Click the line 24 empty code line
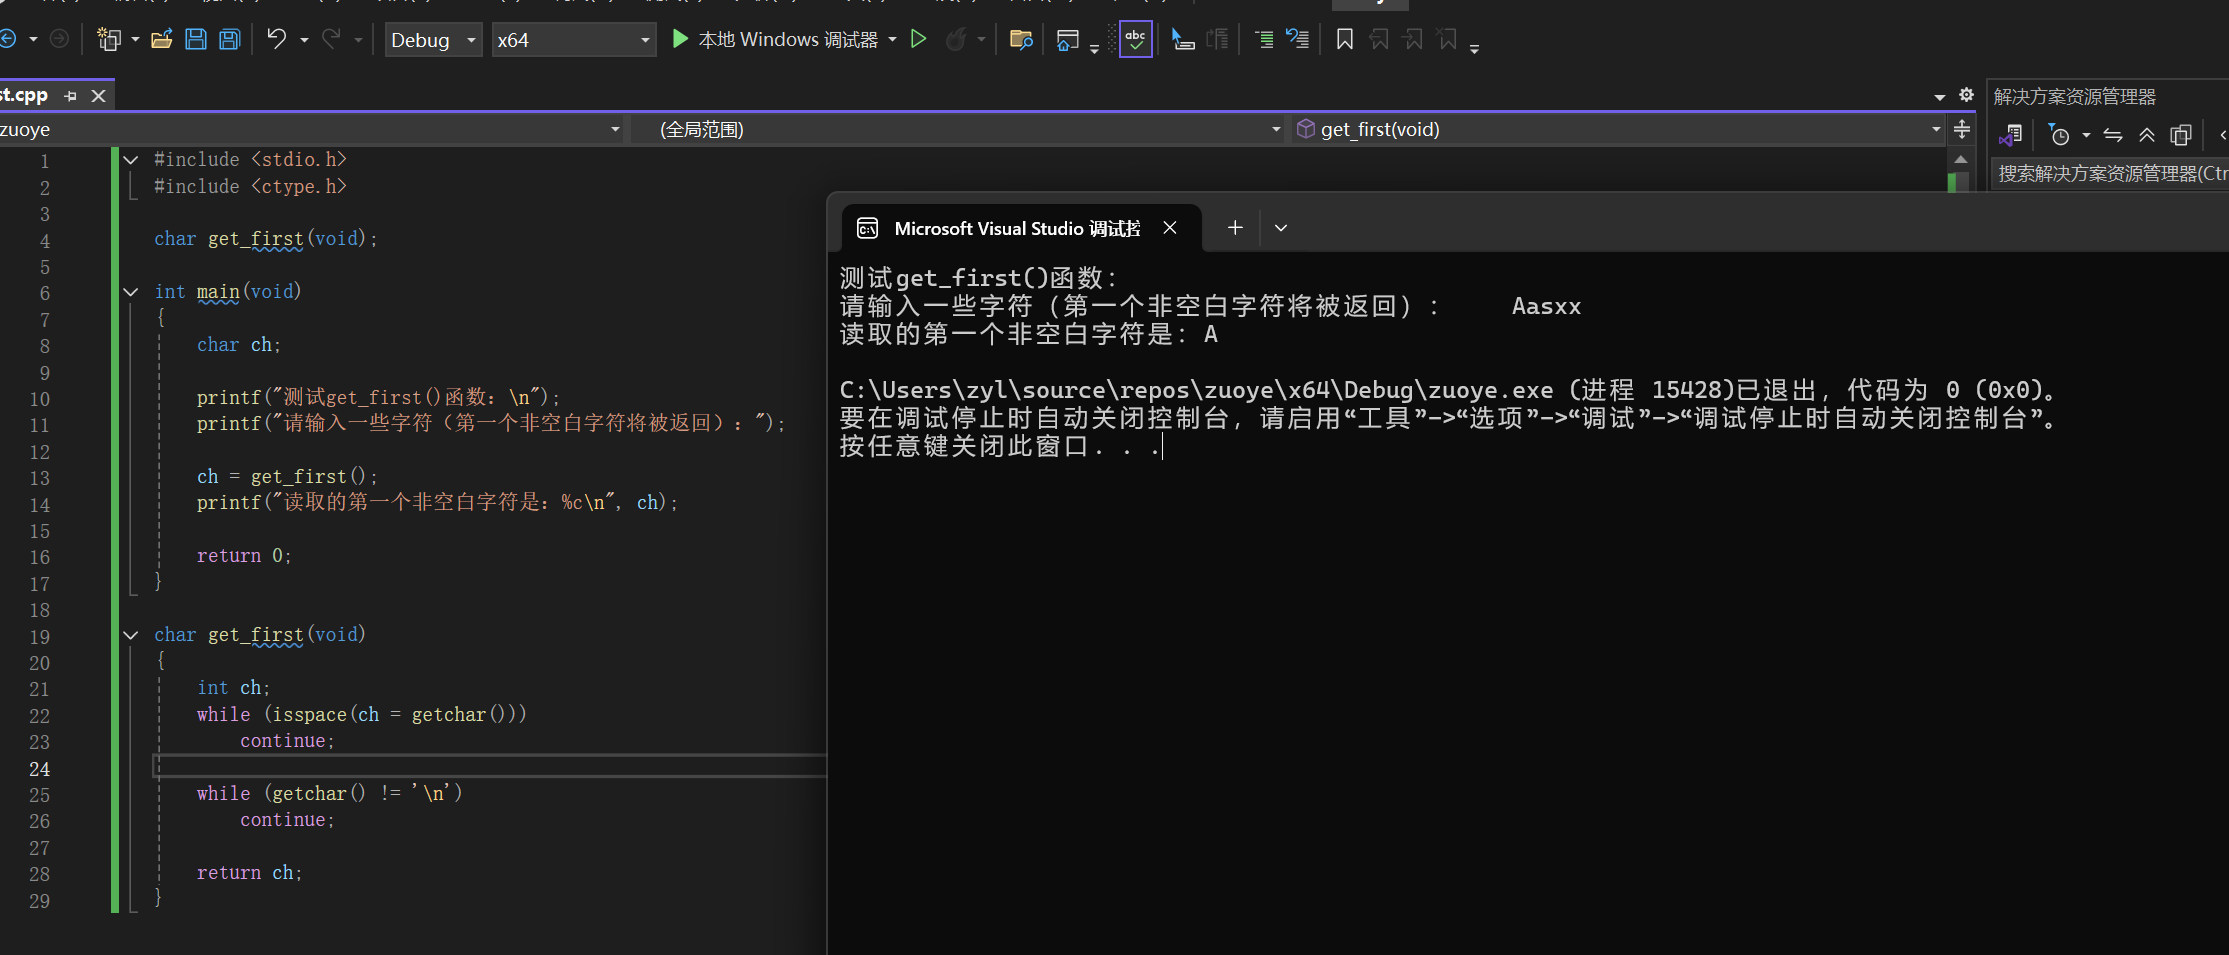Viewport: 2229px width, 955px height. click(x=491, y=767)
